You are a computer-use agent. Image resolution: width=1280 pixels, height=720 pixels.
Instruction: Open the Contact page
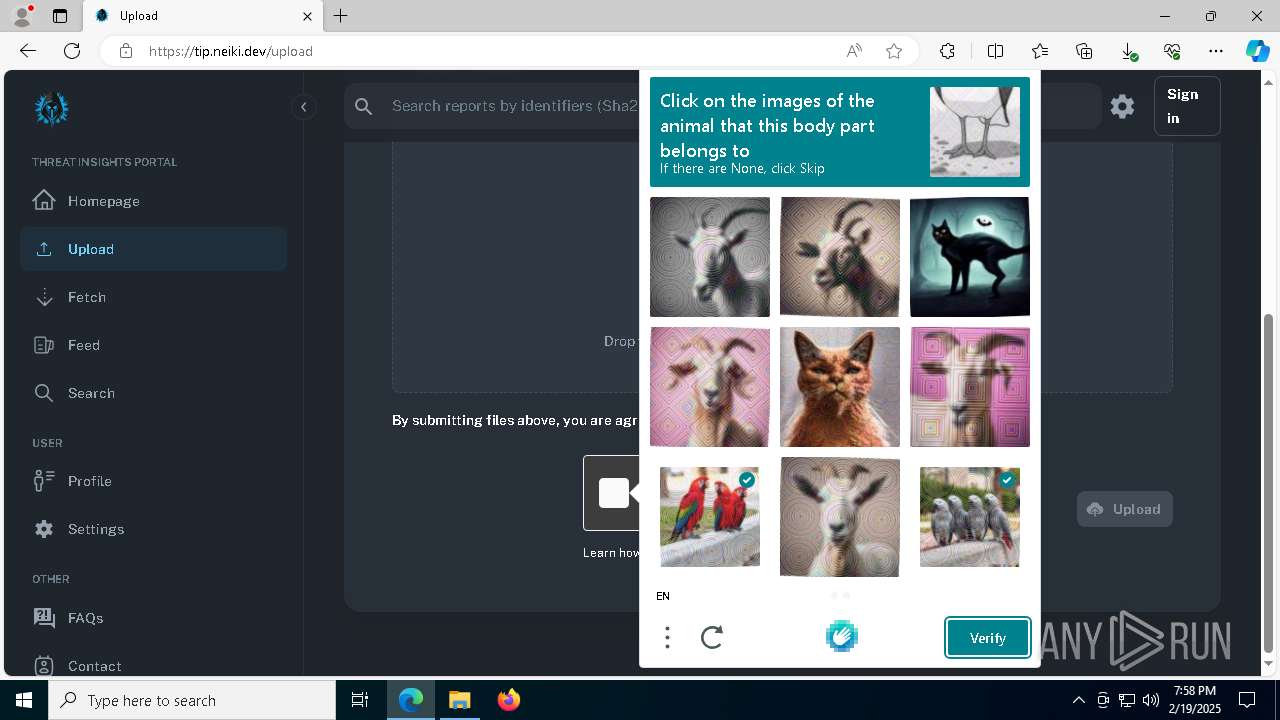click(x=153, y=666)
